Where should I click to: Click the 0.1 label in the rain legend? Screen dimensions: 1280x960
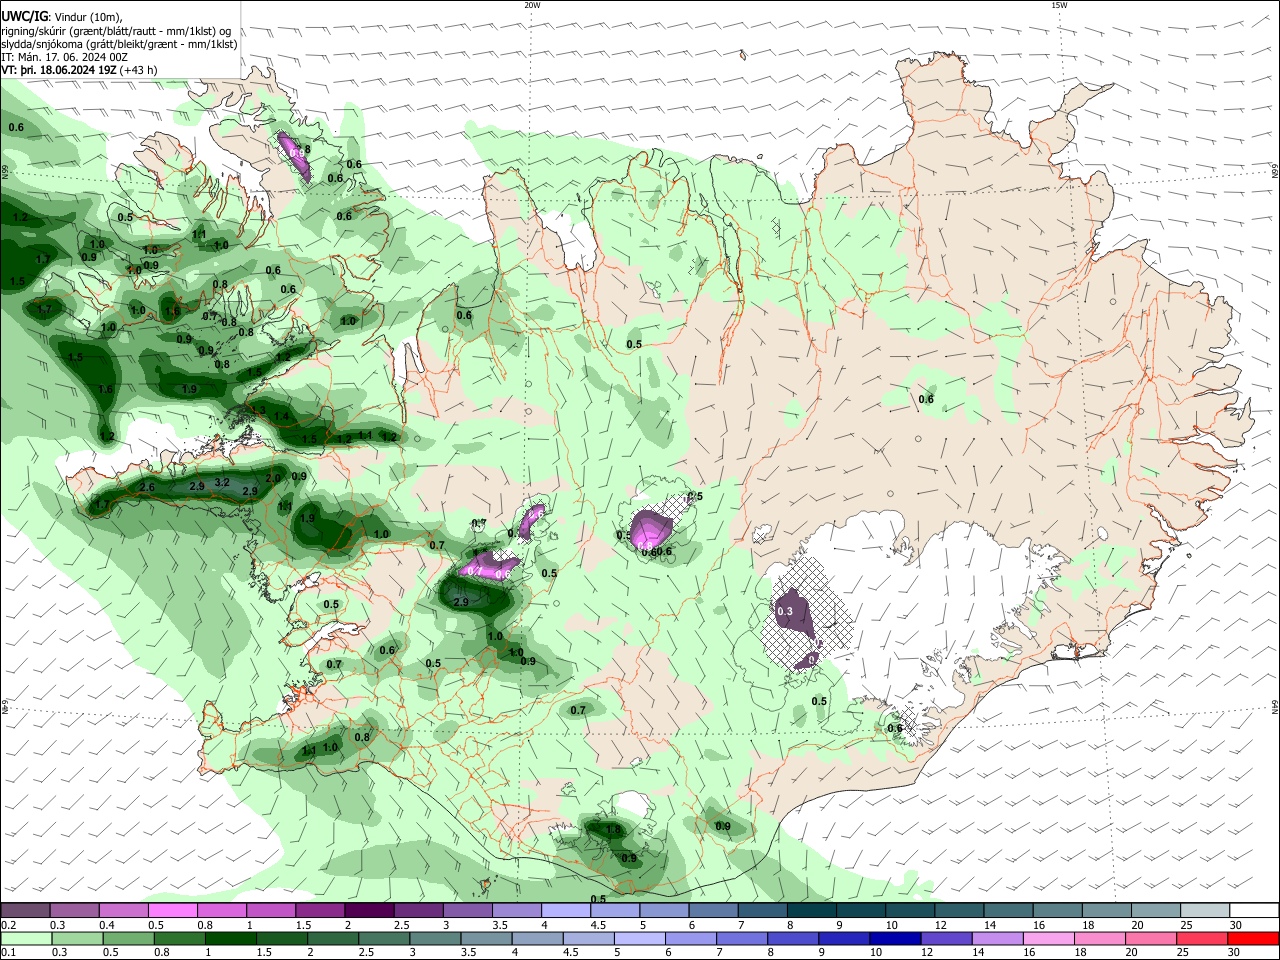[x=9, y=952]
